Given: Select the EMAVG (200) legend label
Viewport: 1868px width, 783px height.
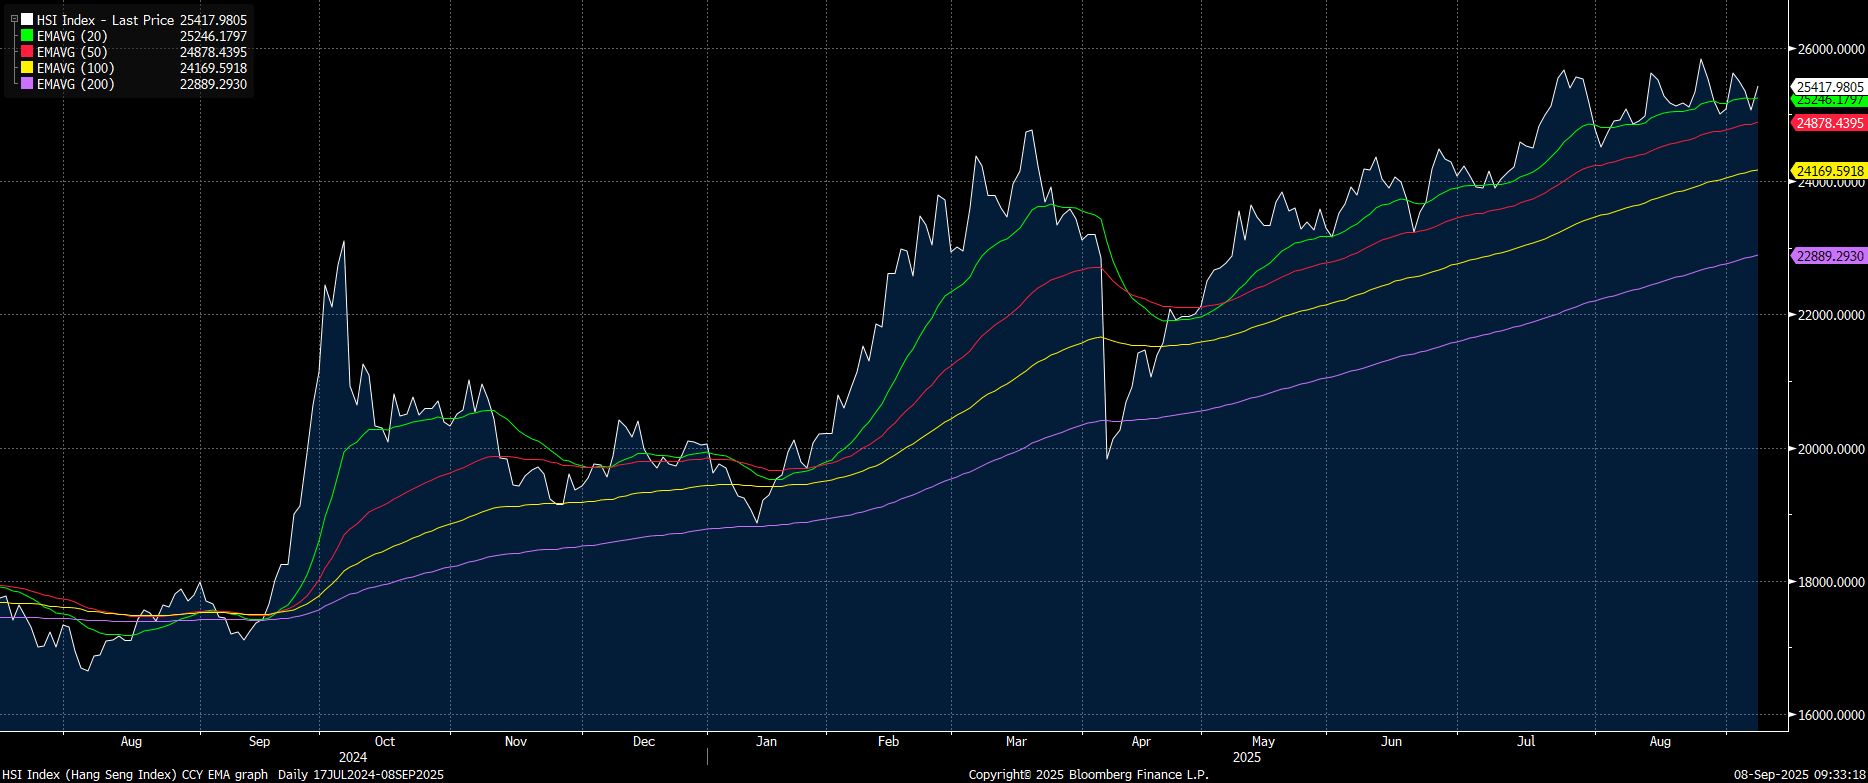Looking at the screenshot, I should pos(75,84).
